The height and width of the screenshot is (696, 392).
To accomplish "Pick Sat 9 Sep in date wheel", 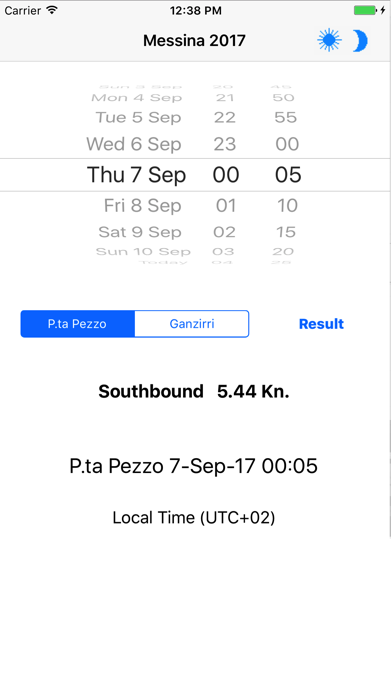I will [x=140, y=232].
